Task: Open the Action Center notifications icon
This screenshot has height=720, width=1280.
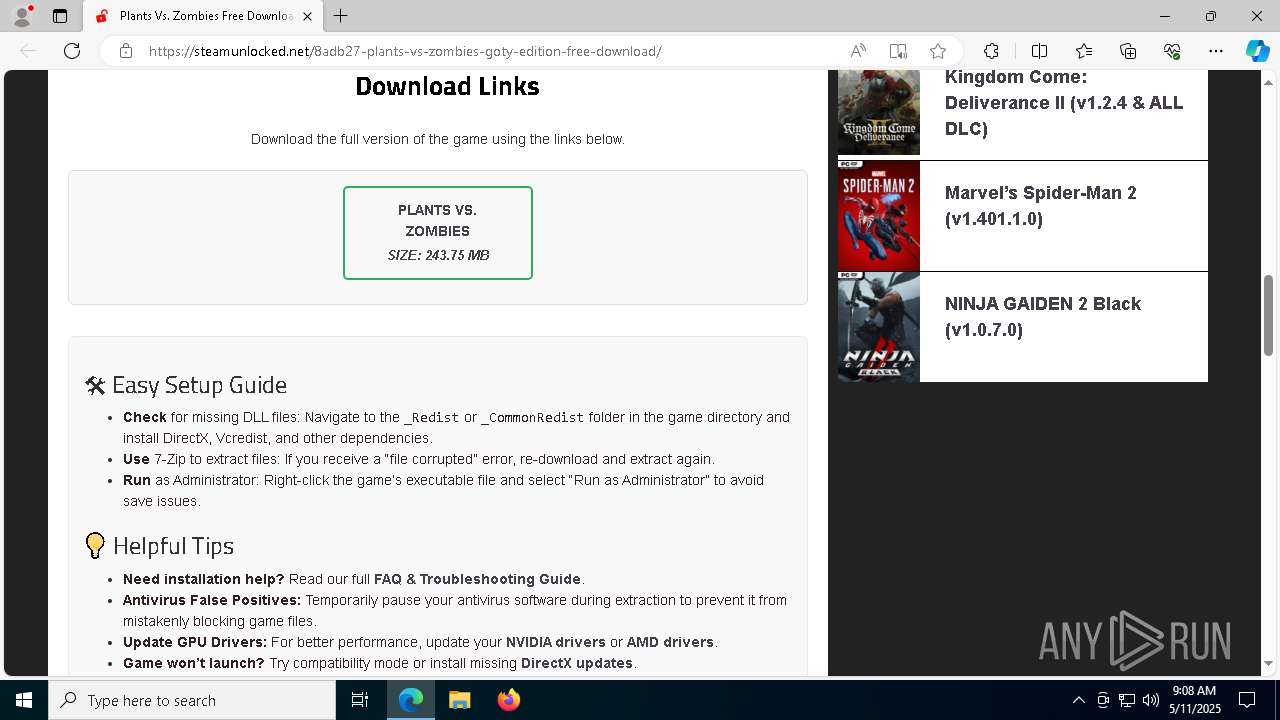Action: [x=1247, y=700]
